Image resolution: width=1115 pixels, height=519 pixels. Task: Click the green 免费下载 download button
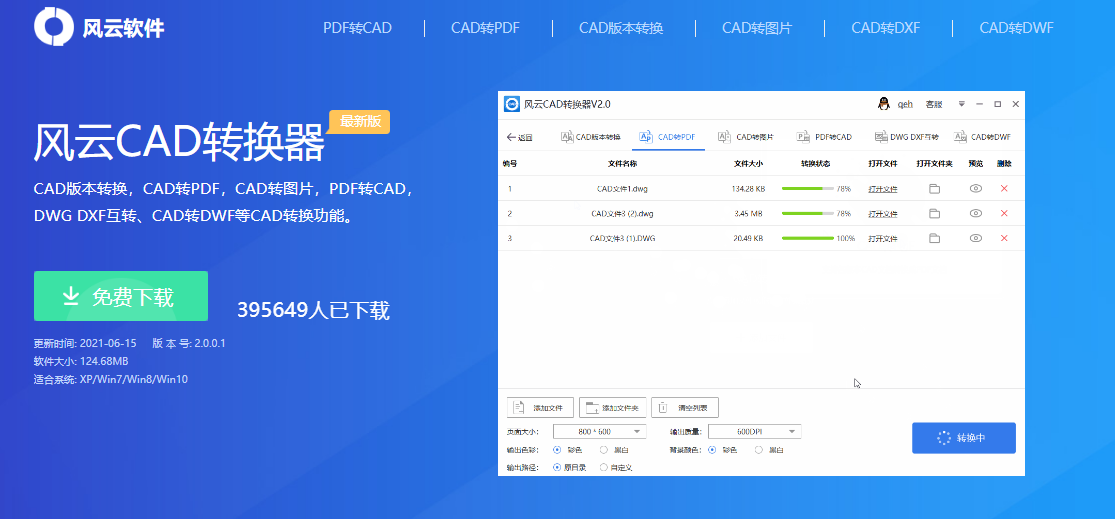[x=121, y=296]
